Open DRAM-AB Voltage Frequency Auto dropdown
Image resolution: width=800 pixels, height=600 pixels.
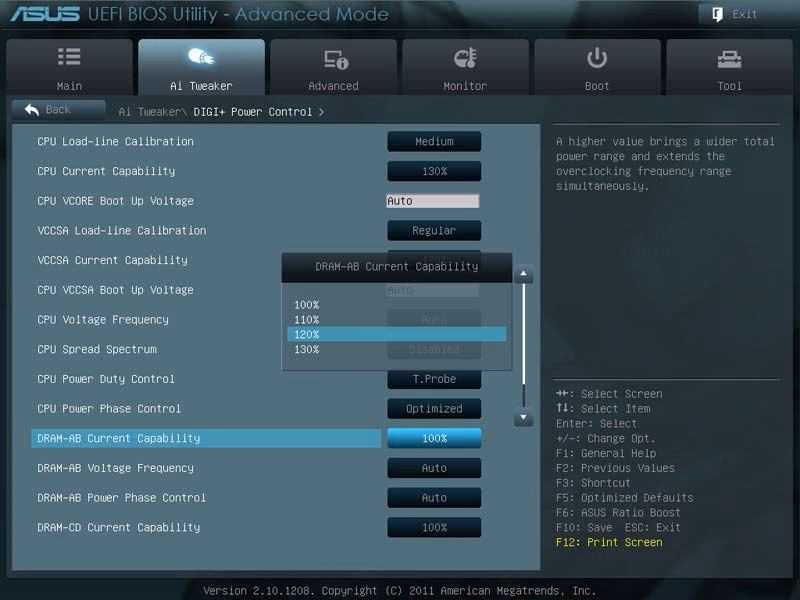tap(434, 468)
